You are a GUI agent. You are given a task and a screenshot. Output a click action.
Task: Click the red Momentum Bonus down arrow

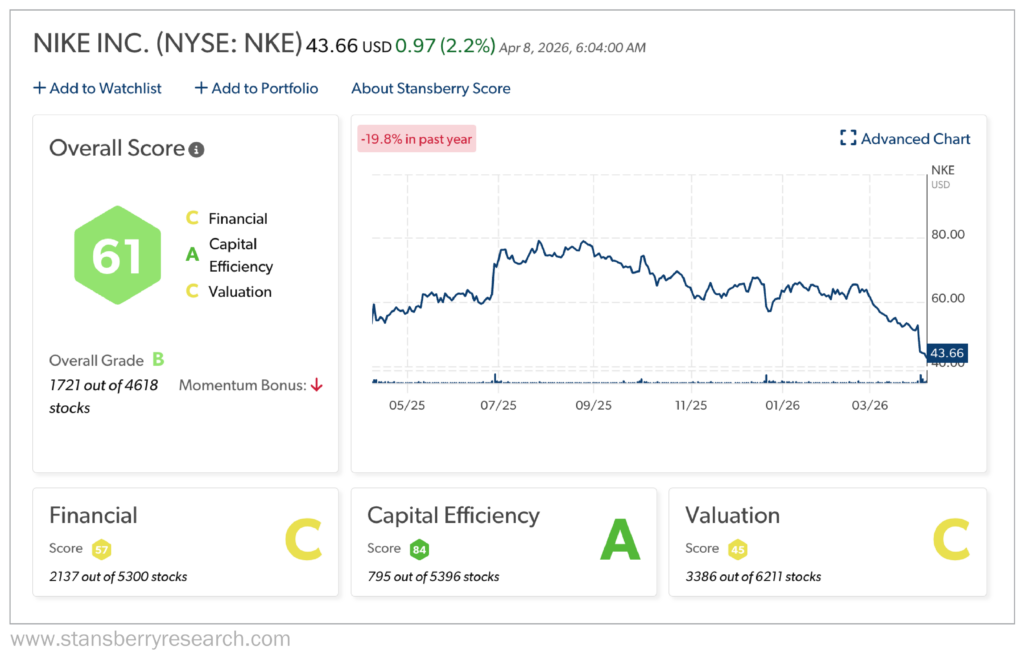[317, 385]
